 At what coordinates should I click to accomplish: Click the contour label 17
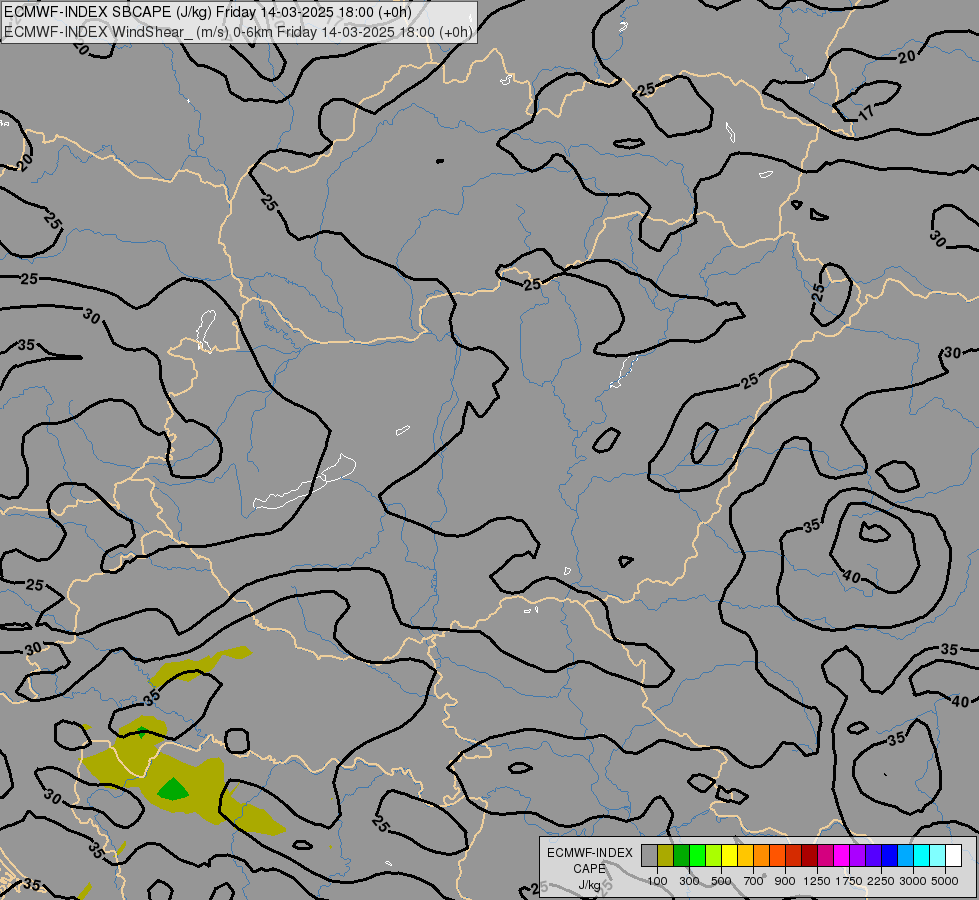tap(866, 112)
